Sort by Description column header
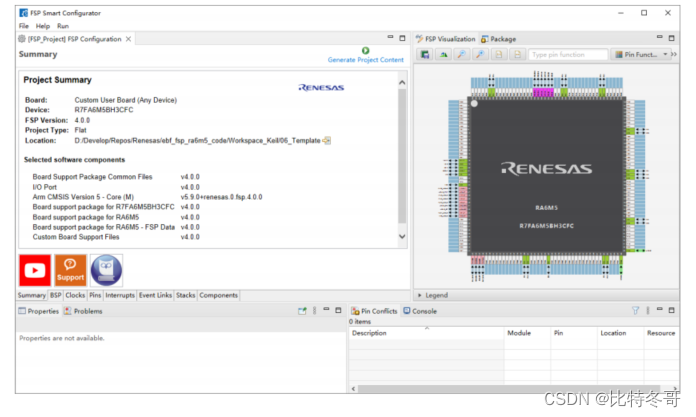Screen dimensions: 696x417 (427, 333)
